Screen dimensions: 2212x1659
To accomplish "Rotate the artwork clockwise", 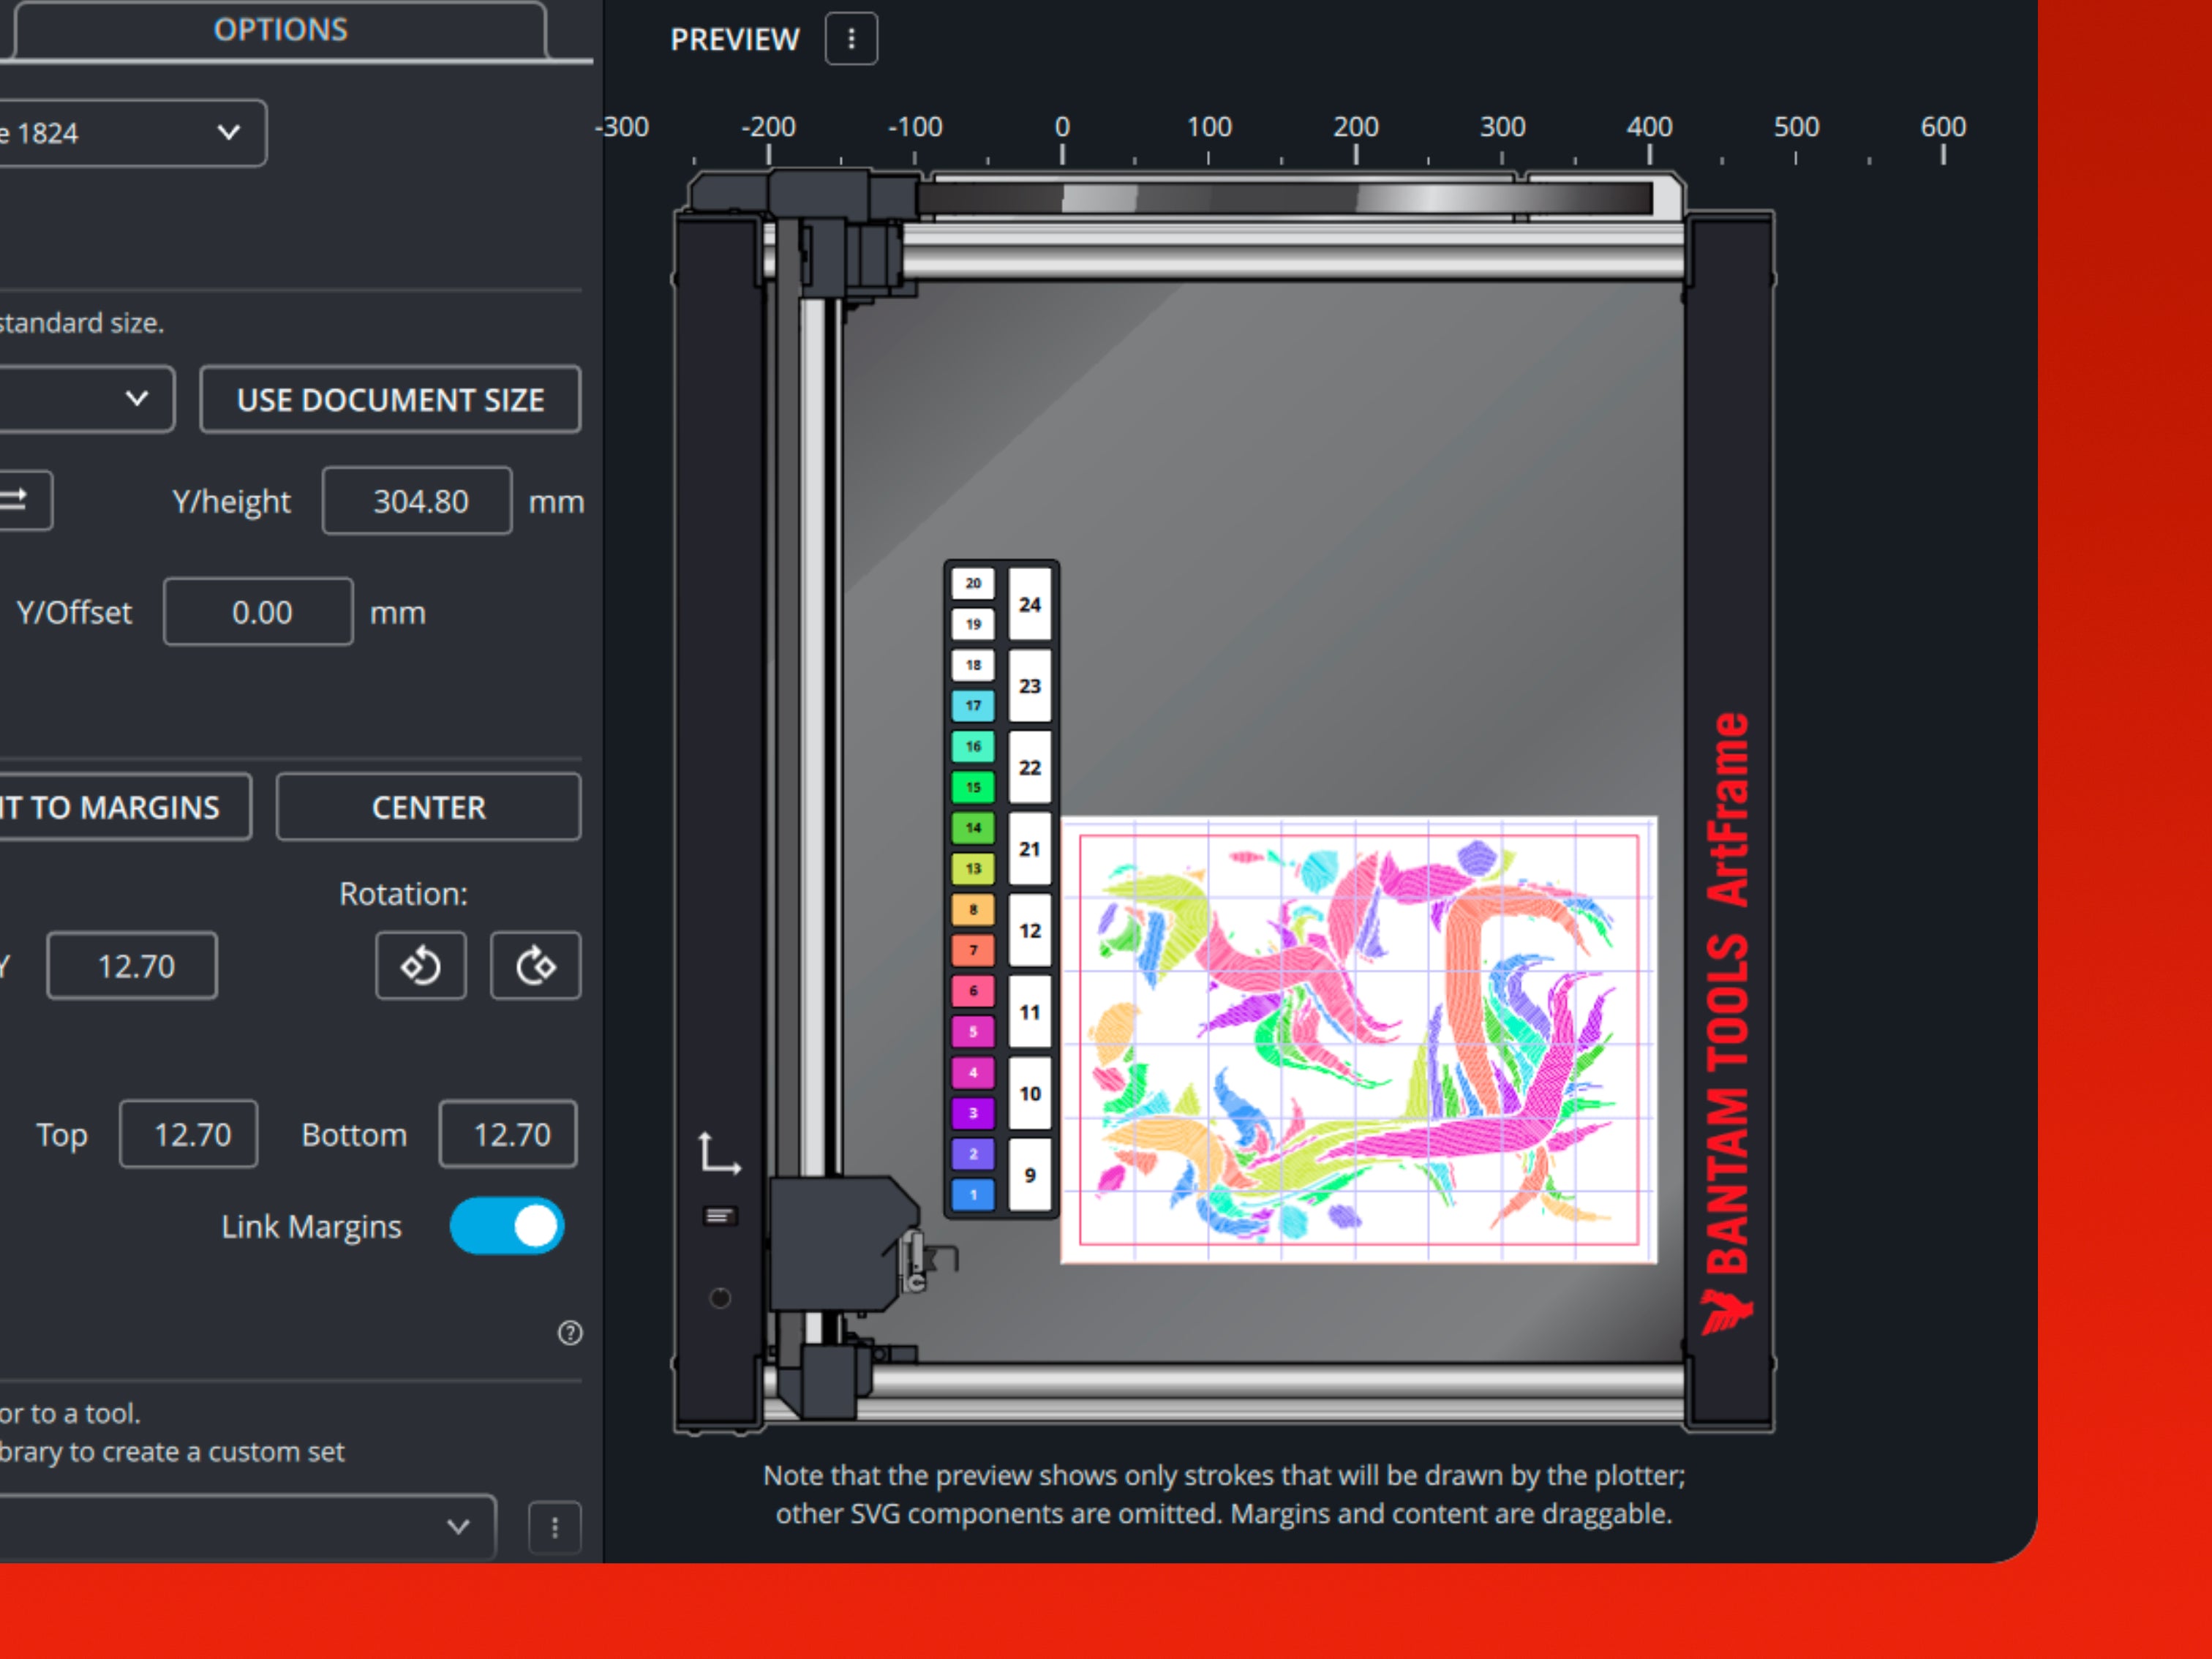I will [x=535, y=966].
